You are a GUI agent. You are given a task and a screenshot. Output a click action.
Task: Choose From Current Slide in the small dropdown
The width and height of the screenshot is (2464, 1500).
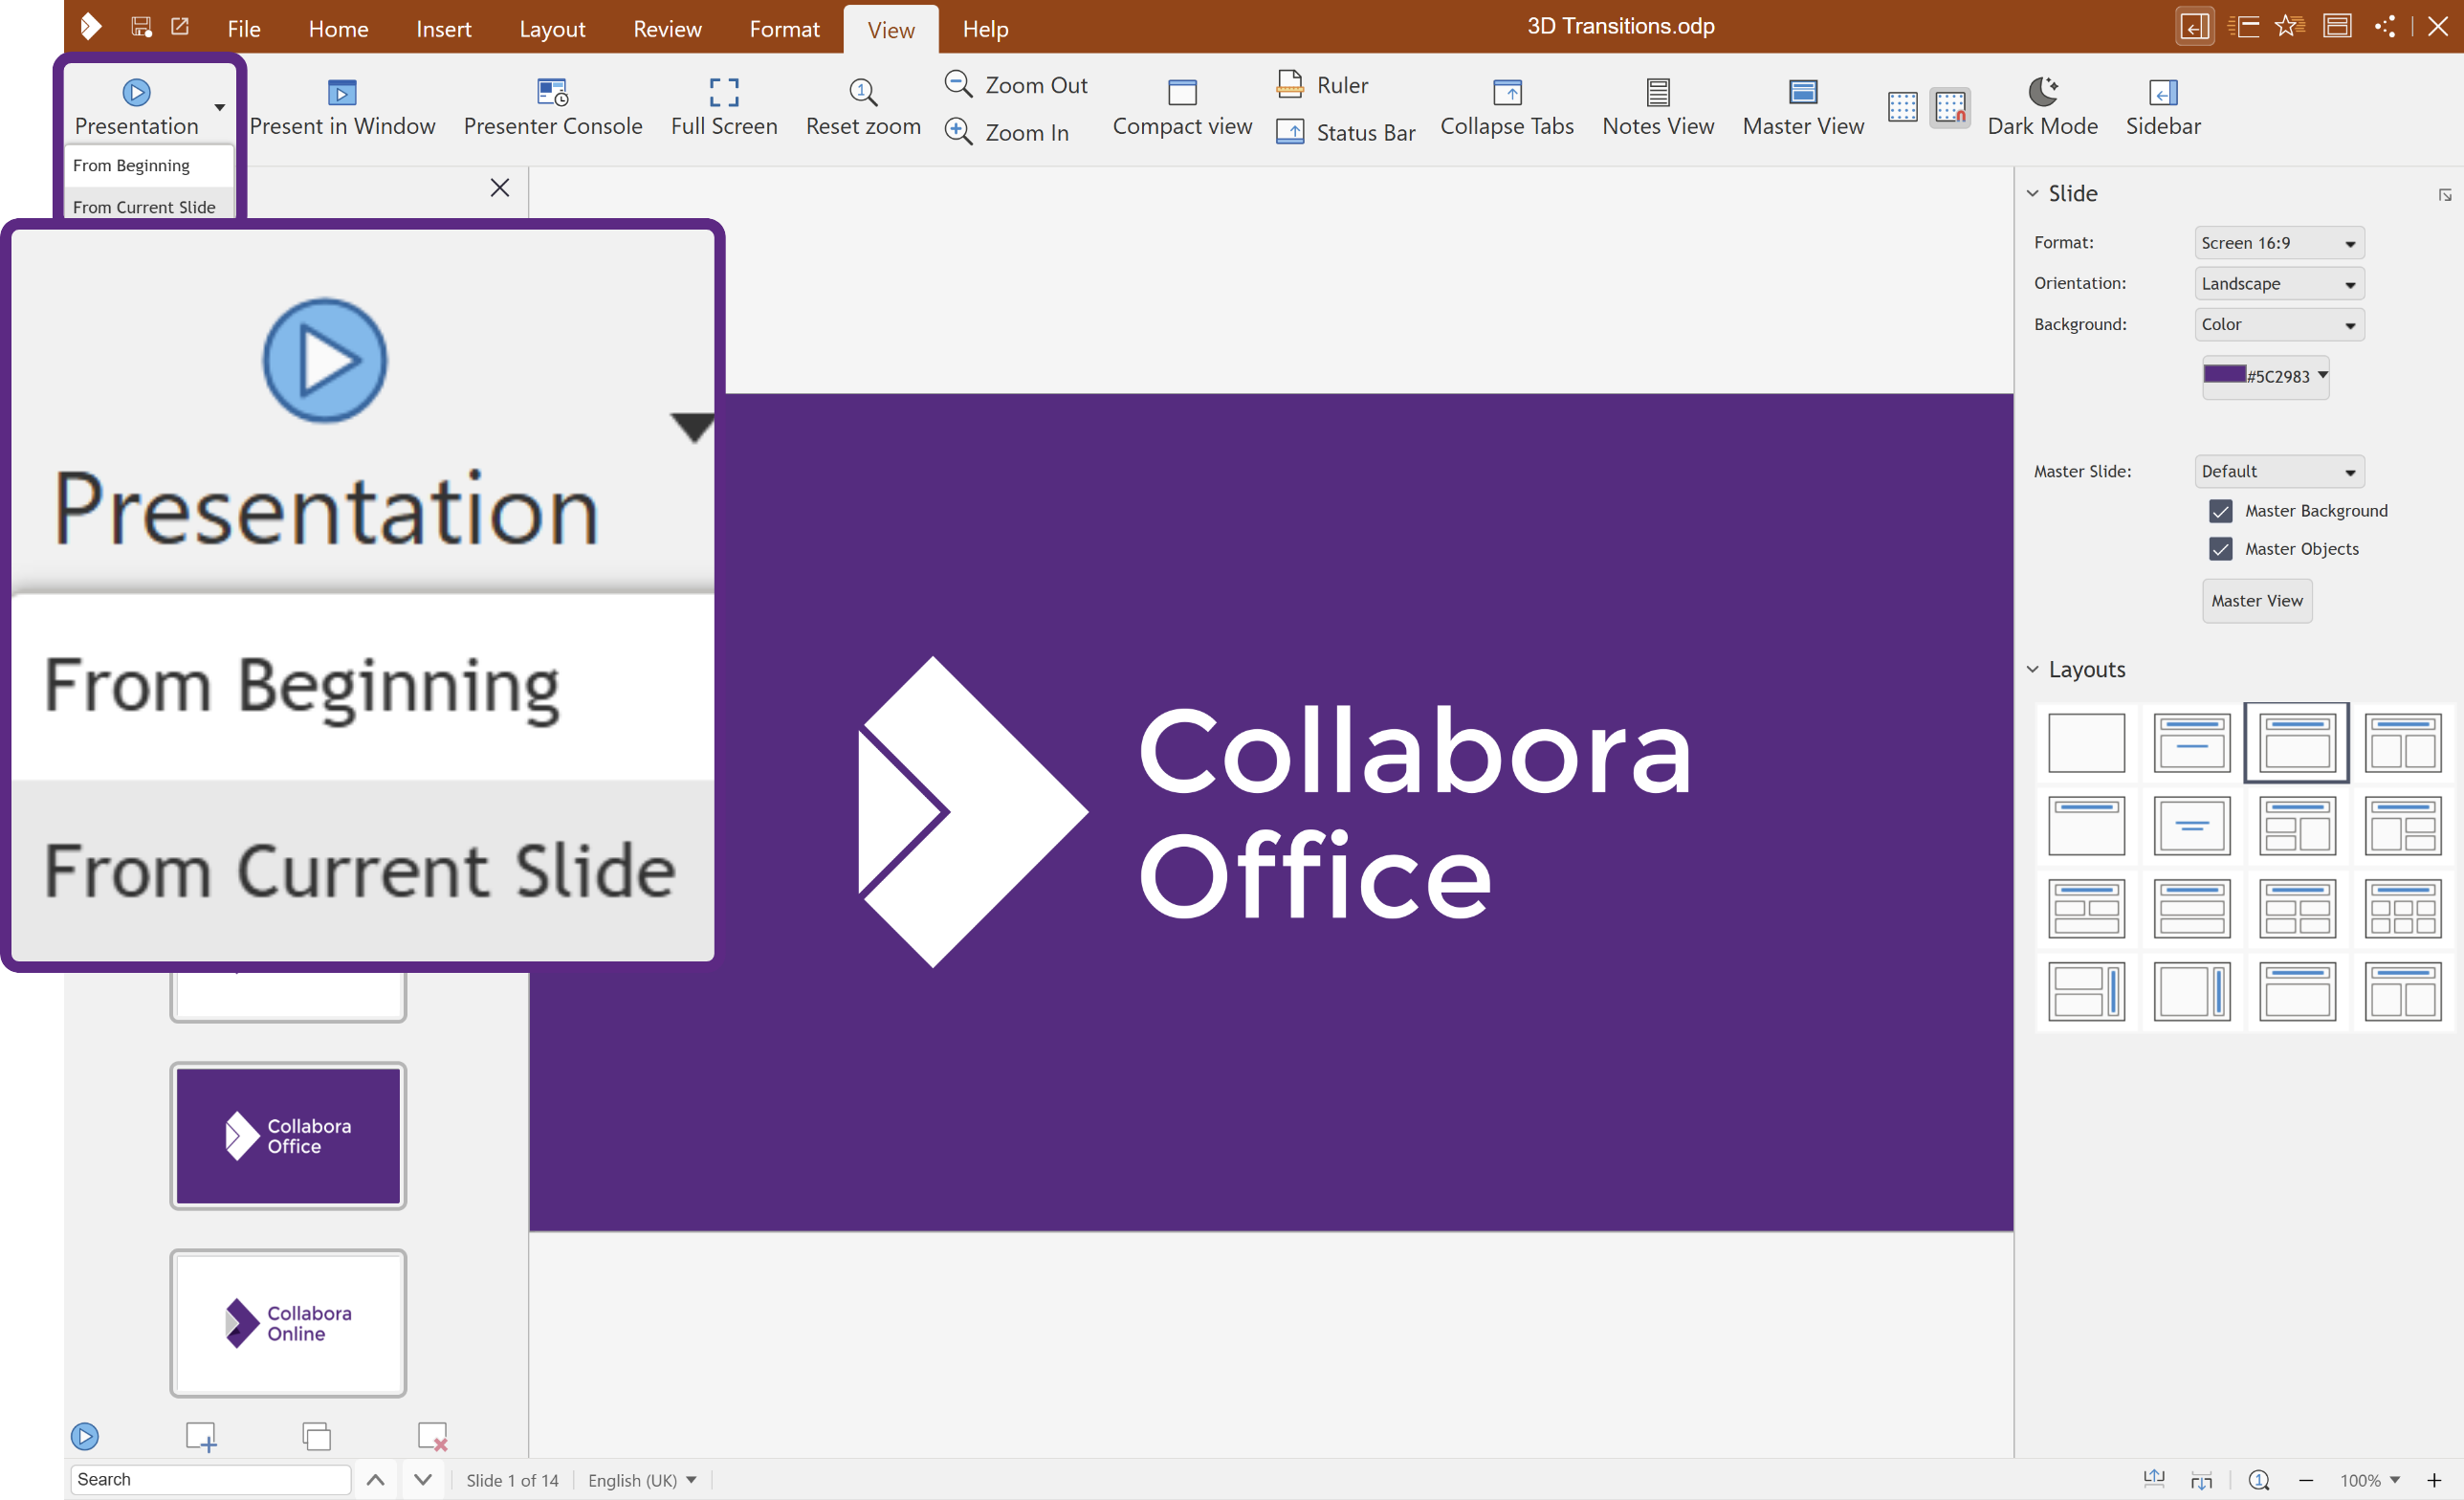coord(149,206)
